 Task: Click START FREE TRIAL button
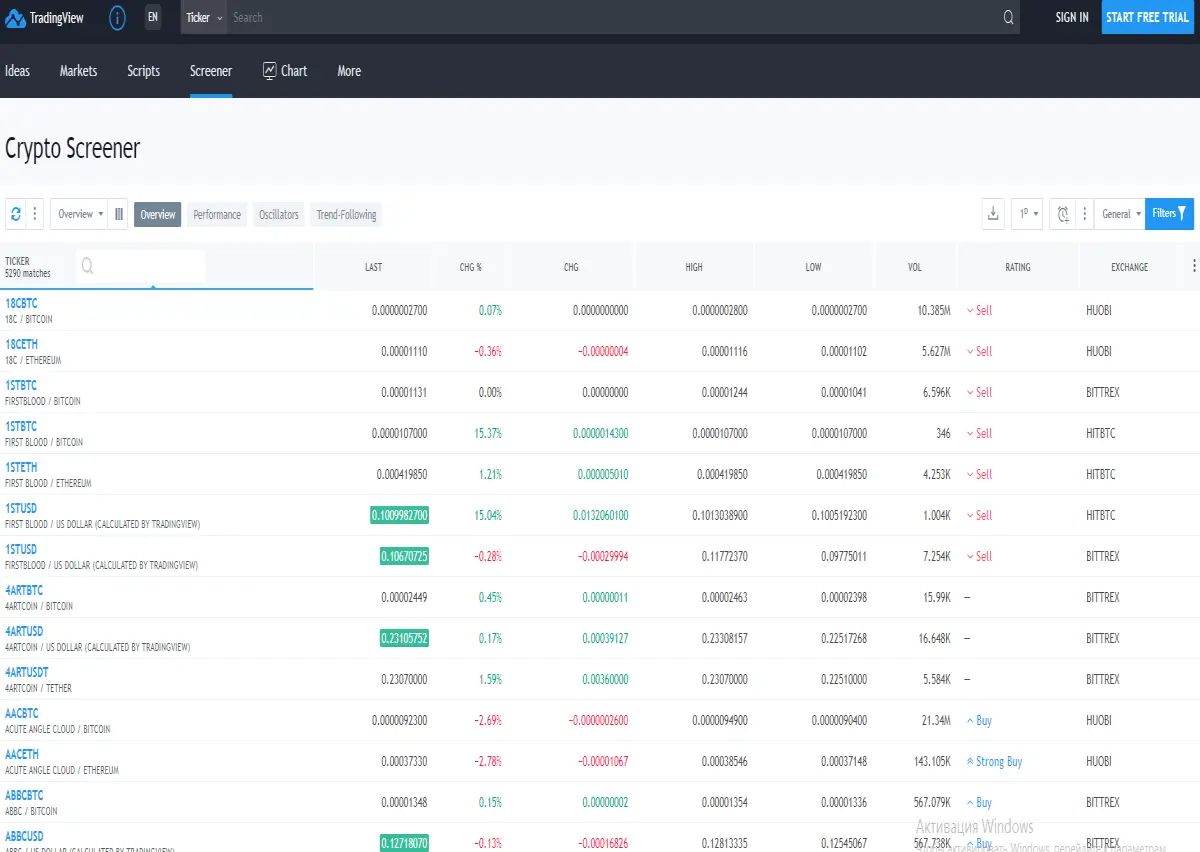[x=1147, y=17]
